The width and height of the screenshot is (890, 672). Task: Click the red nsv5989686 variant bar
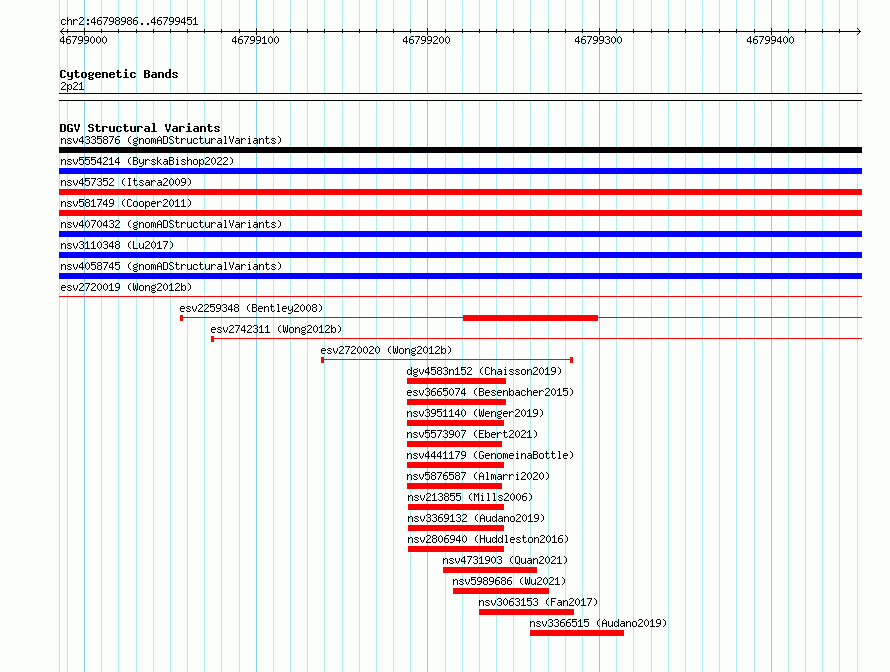click(501, 591)
